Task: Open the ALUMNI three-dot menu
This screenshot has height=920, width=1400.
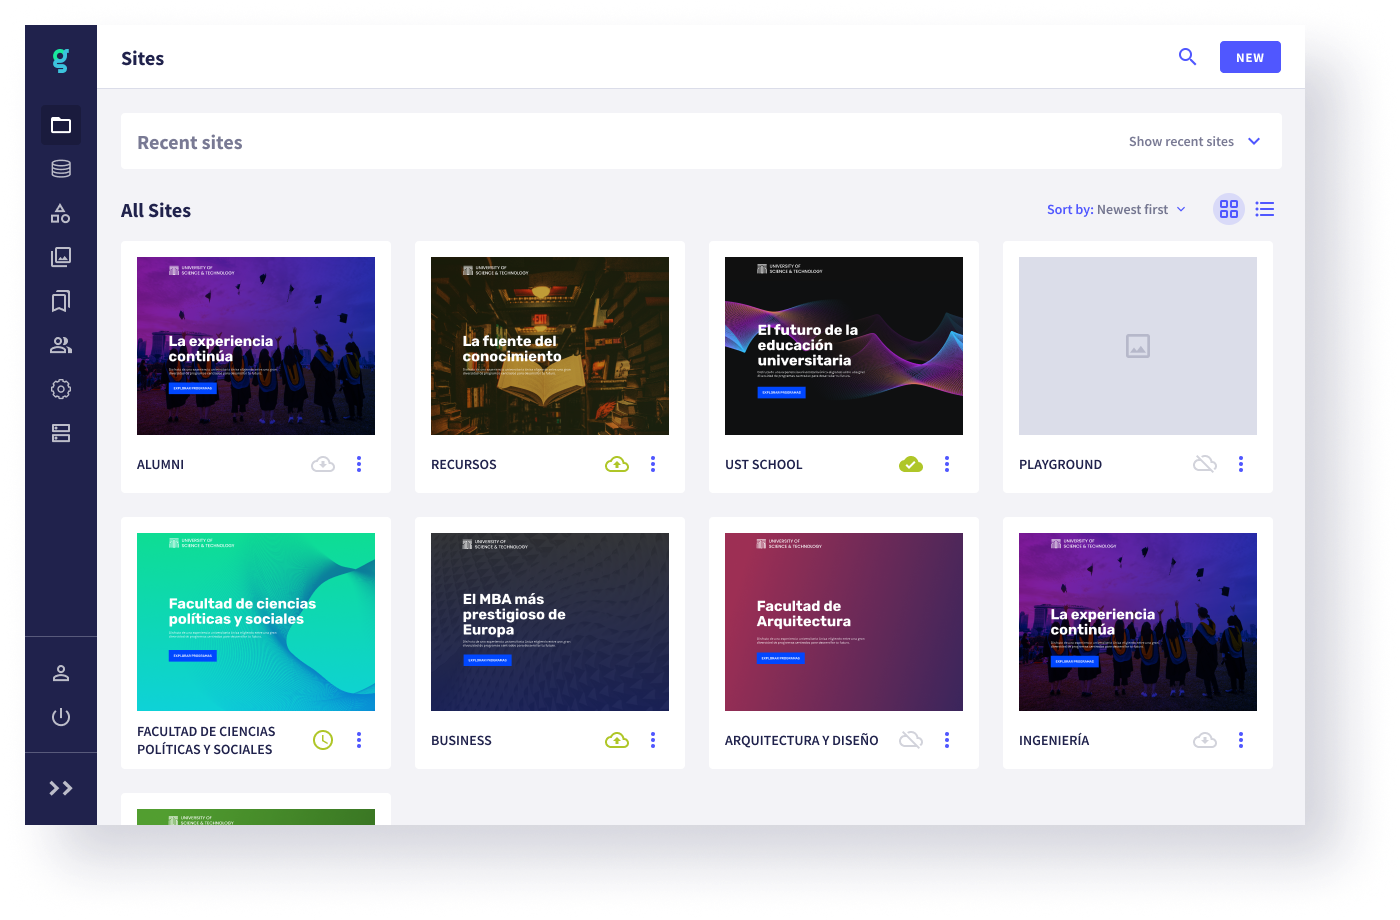Action: tap(359, 464)
